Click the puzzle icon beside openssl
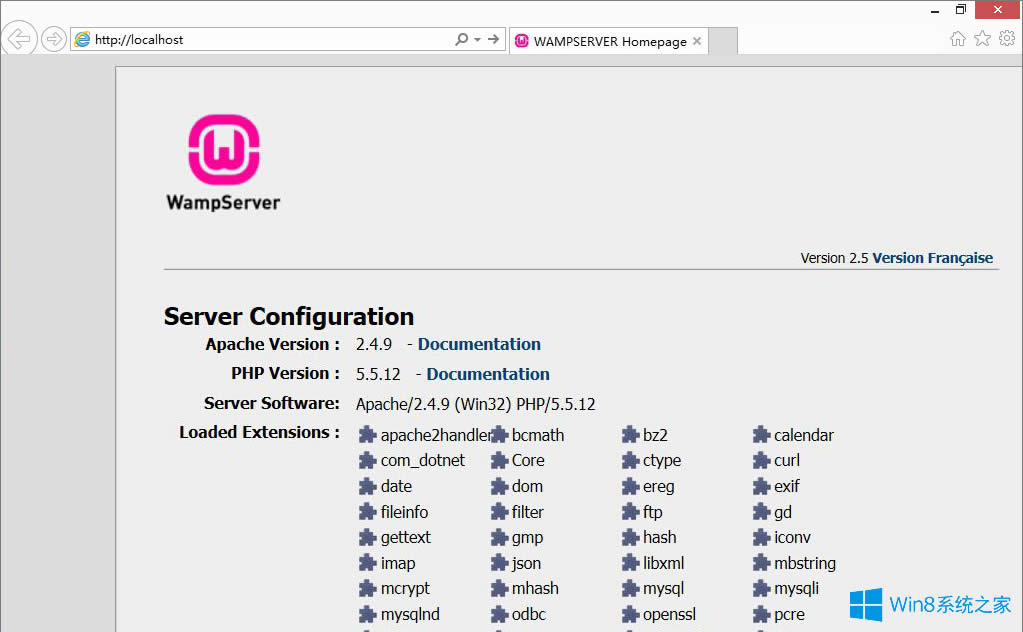Viewport: 1023px width, 632px height. pos(630,615)
